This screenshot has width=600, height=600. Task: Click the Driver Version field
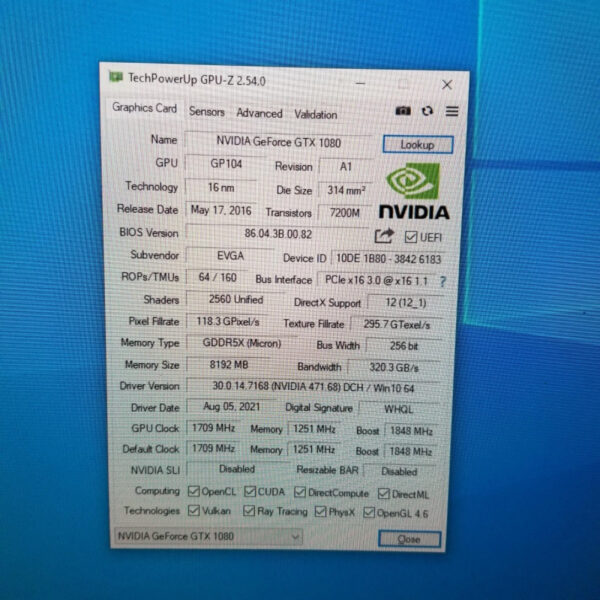pos(313,387)
